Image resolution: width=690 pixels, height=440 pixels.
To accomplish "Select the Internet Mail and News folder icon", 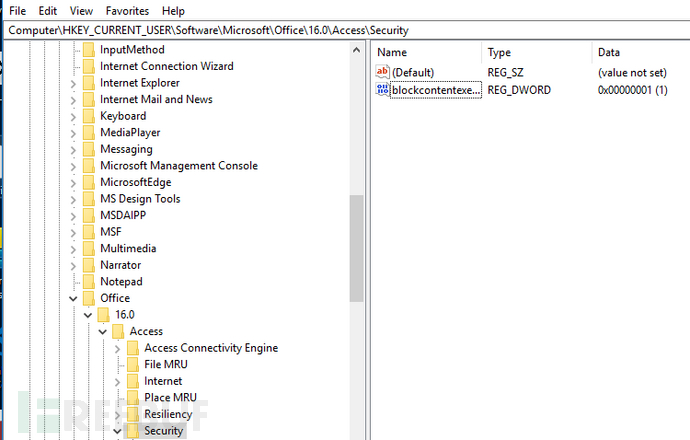I will (x=89, y=99).
